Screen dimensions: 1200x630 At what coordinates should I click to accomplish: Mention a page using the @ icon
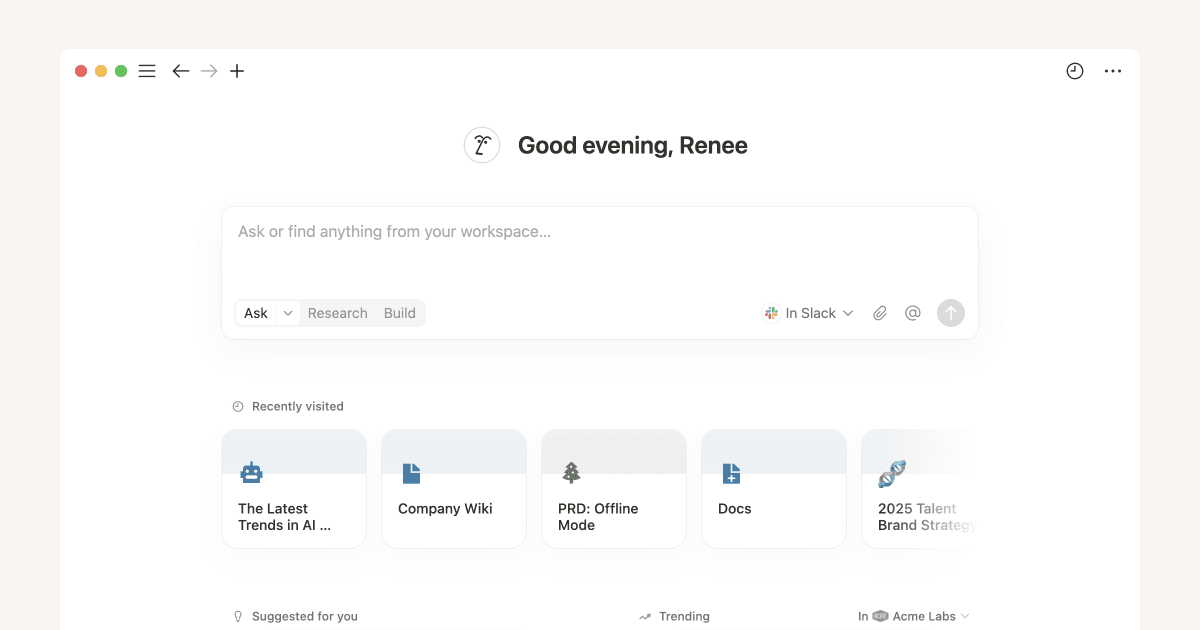tap(912, 313)
